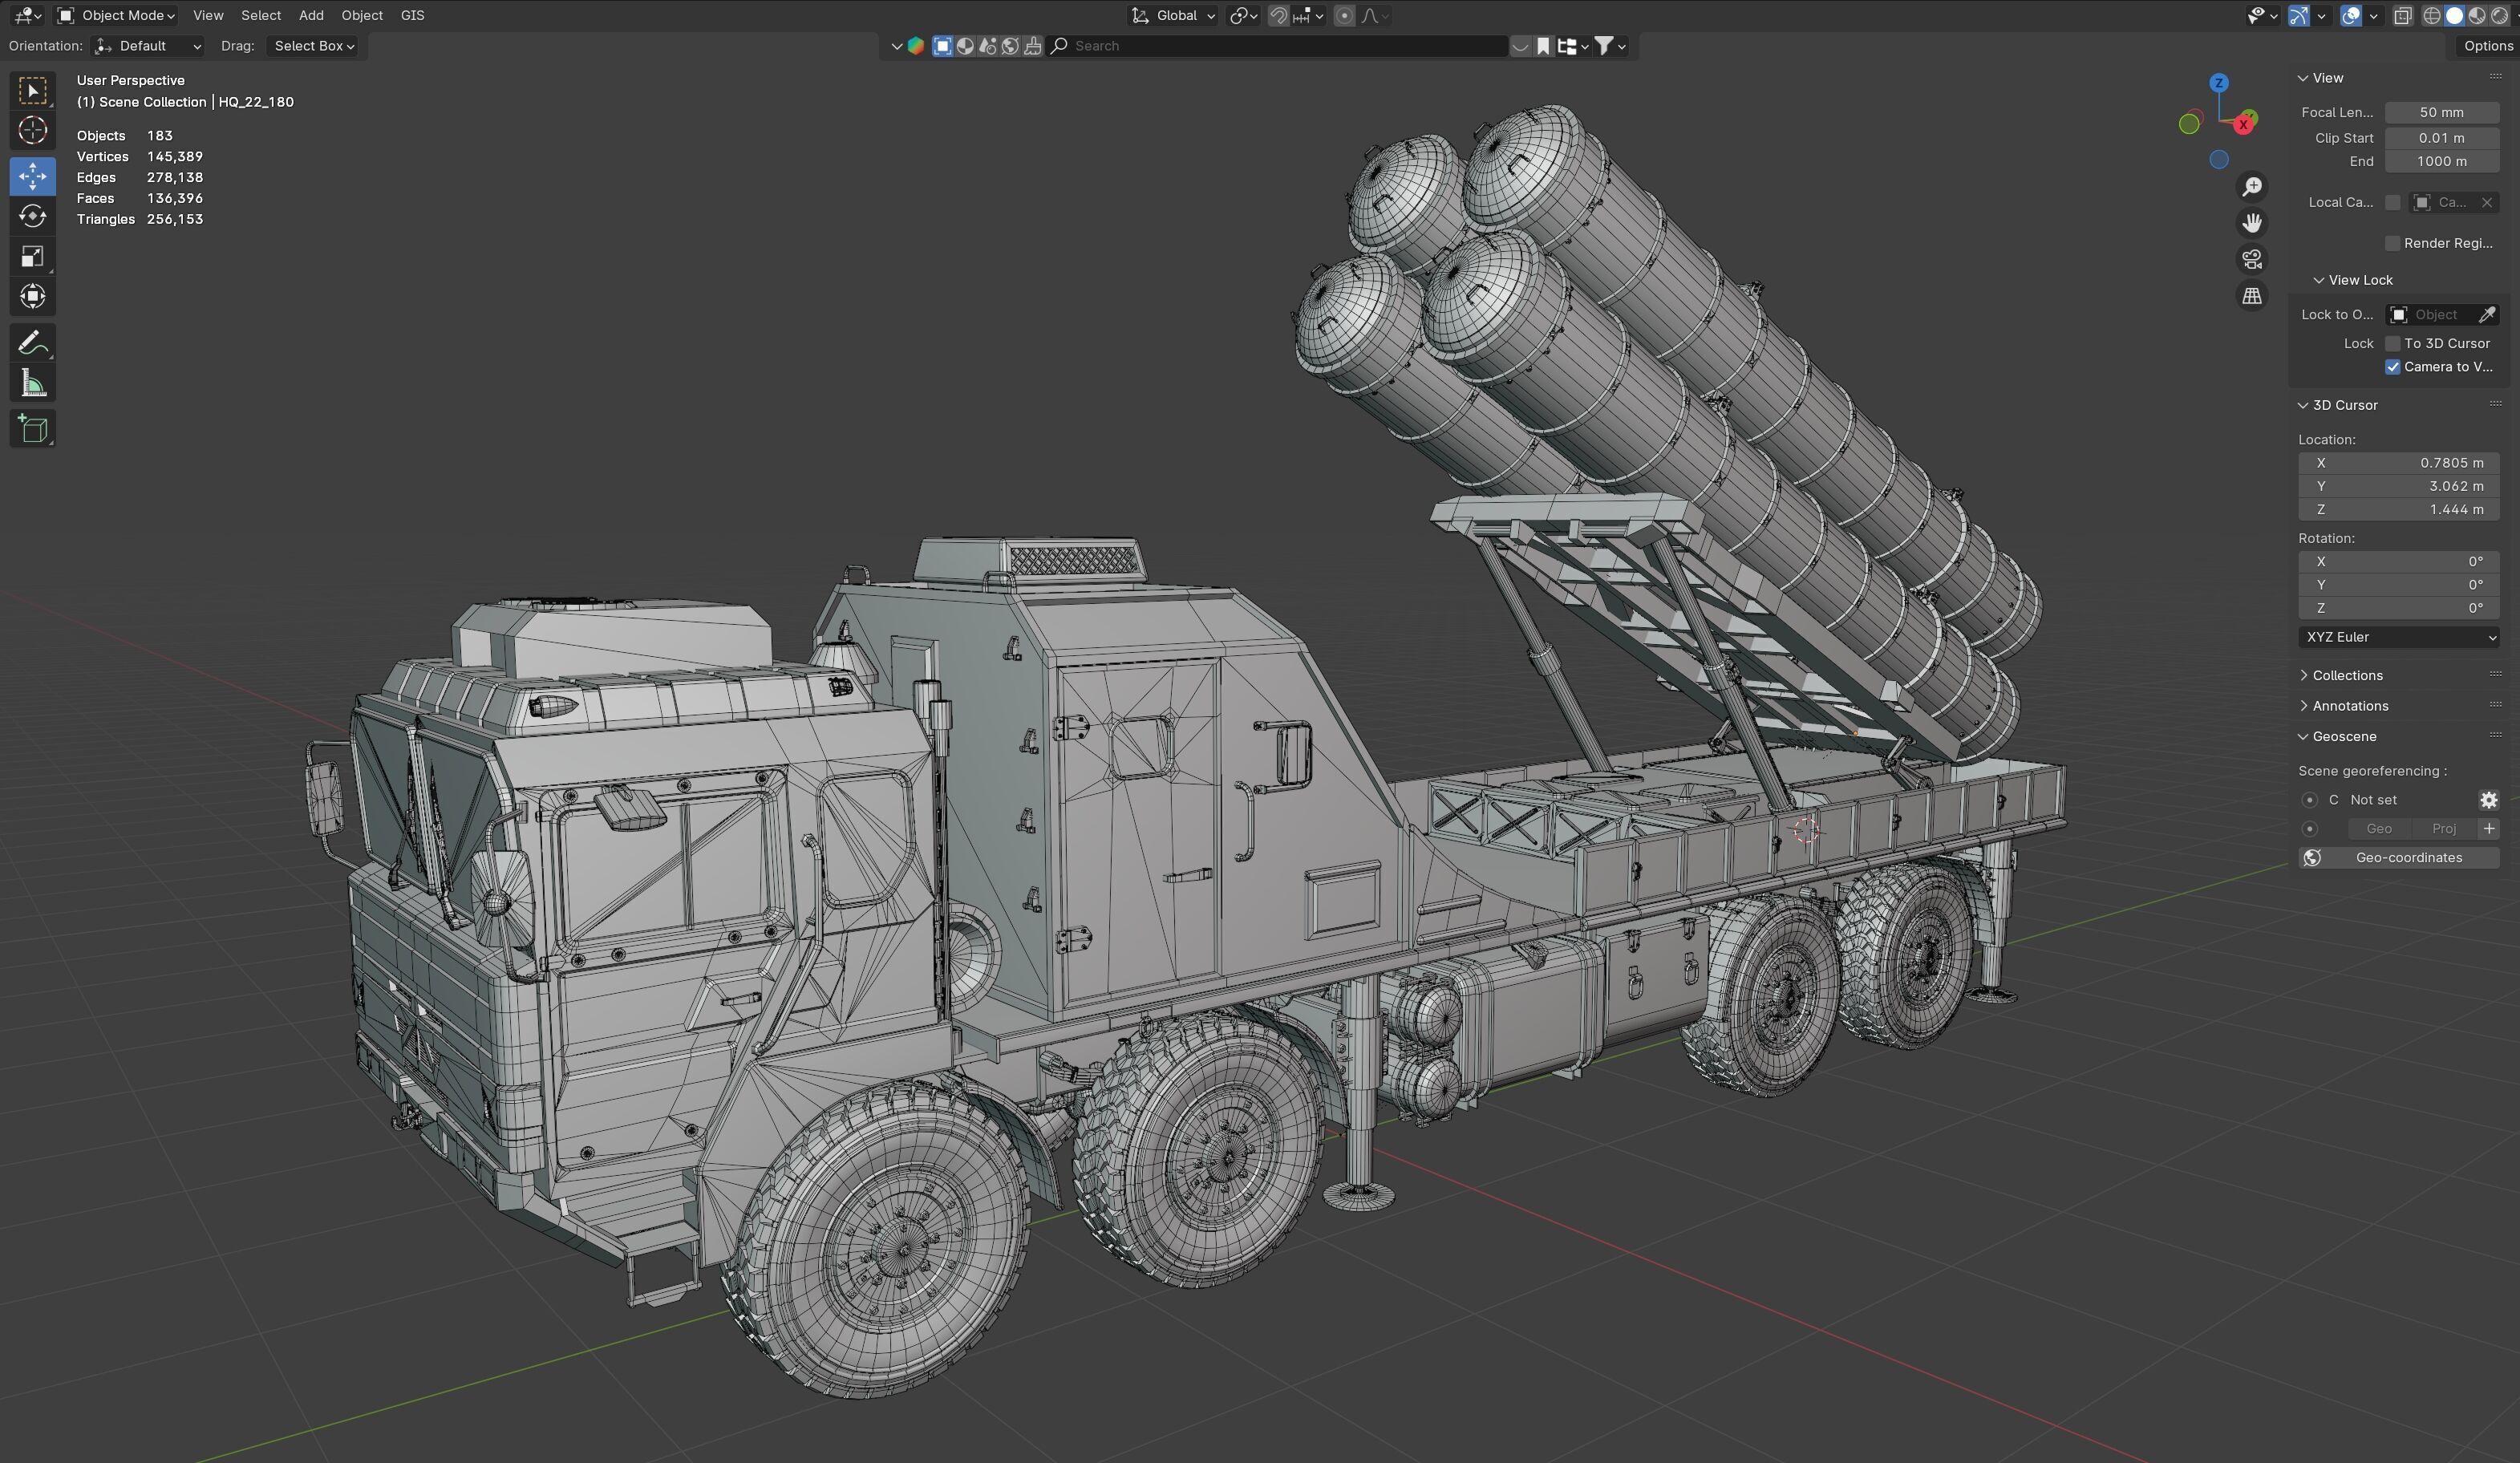Collapse the Geoscene panel
This screenshot has width=2520, height=1463.
tap(2337, 736)
